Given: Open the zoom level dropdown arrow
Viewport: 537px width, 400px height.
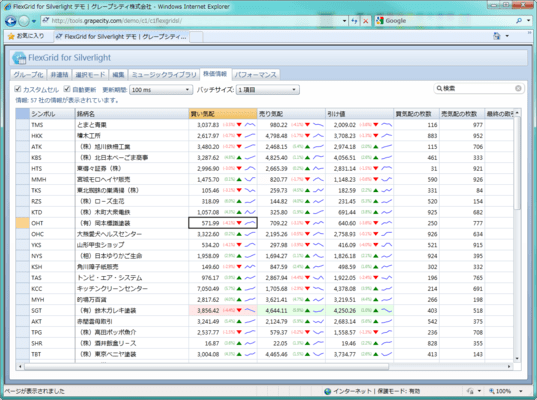Looking at the screenshot, I should [521, 391].
